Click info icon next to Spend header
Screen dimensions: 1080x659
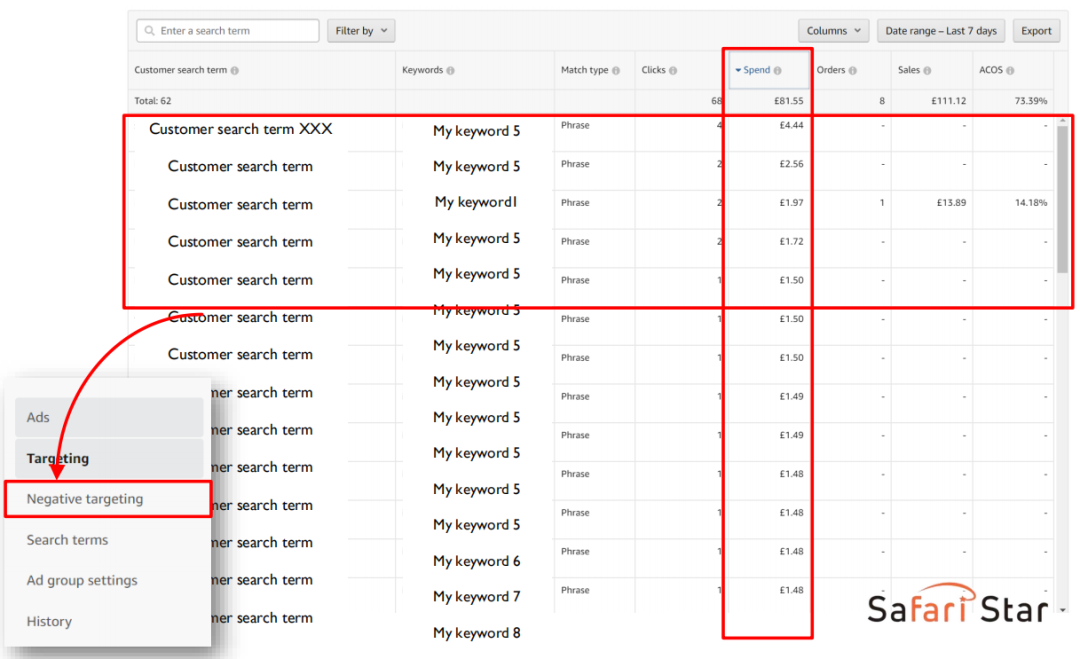pyautogui.click(x=777, y=71)
